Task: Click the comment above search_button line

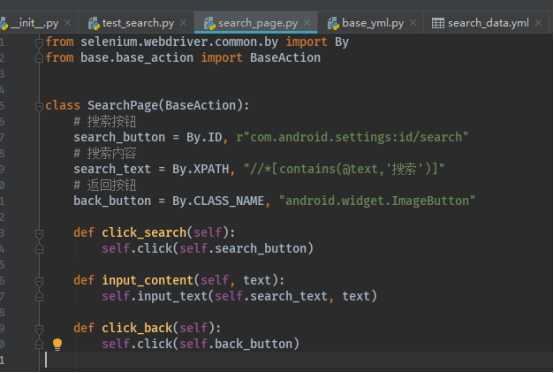Action: [x=105, y=122]
